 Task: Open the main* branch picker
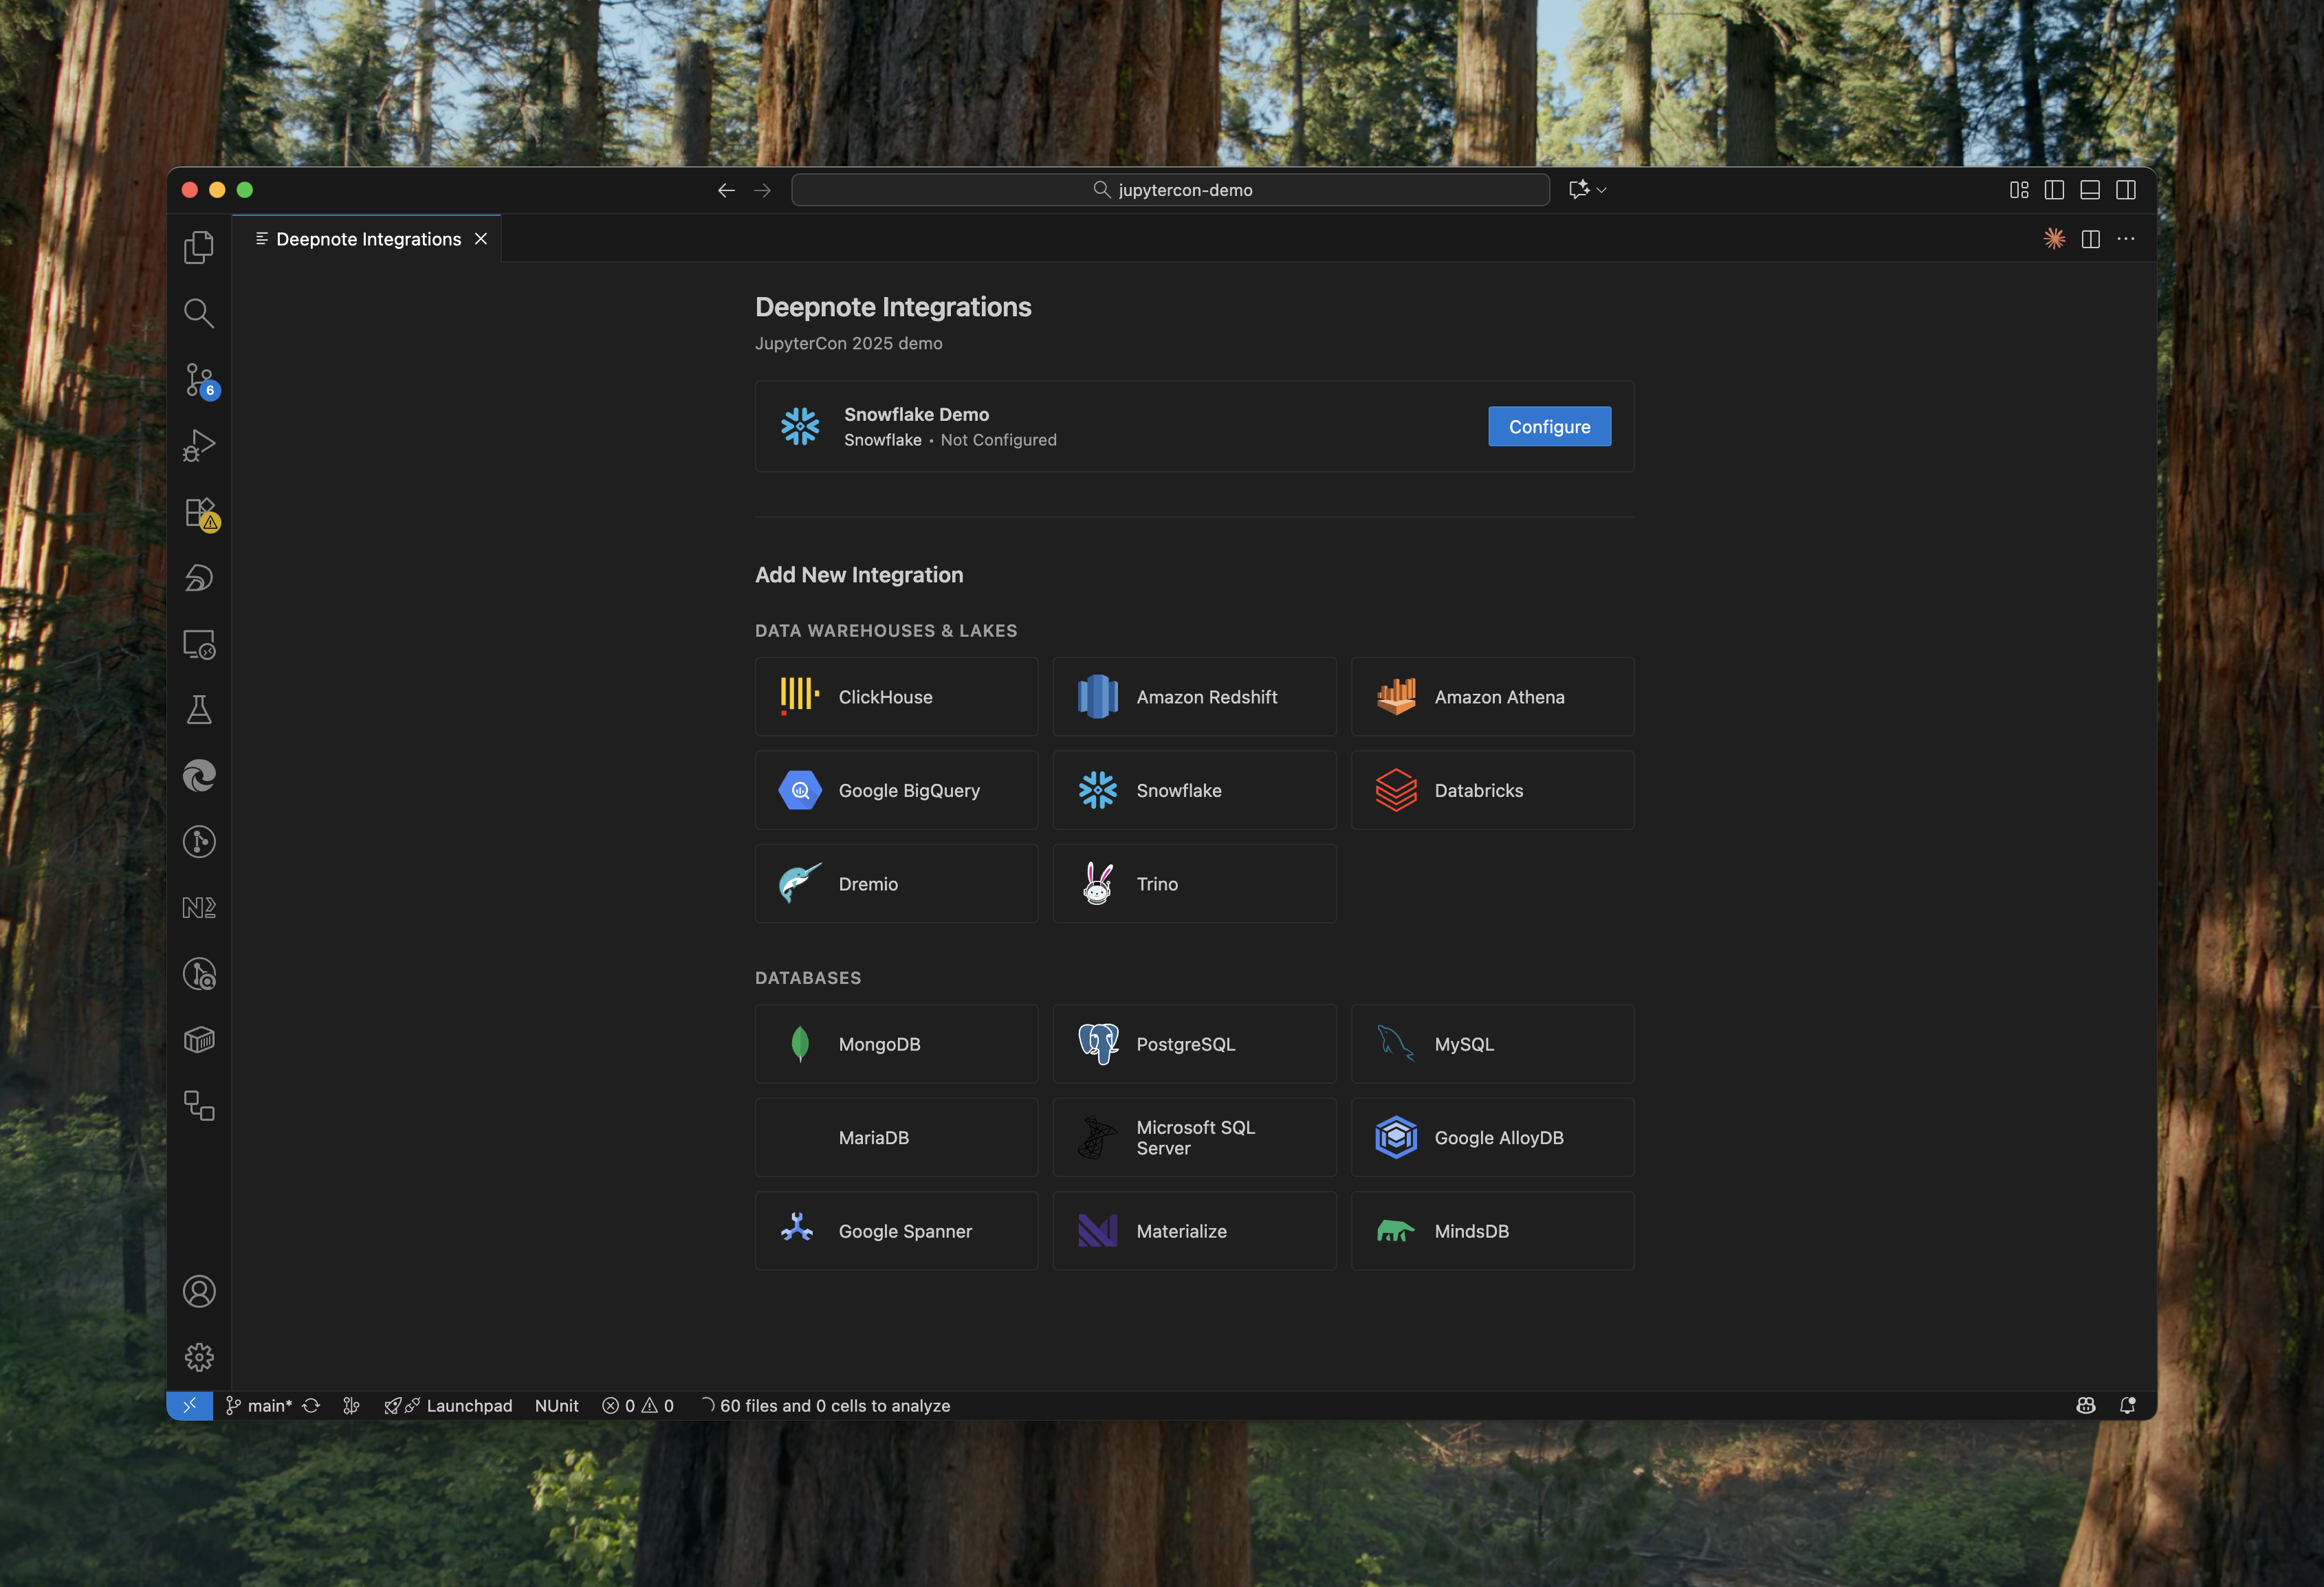tap(259, 1405)
